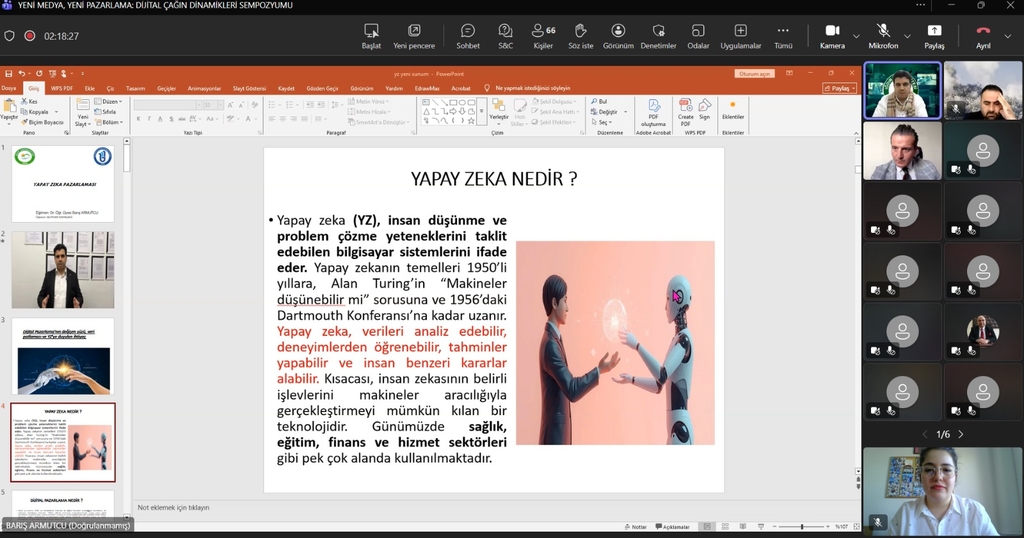
Task: Select the Slayt Gösterisi ribbon tab
Action: [x=249, y=88]
